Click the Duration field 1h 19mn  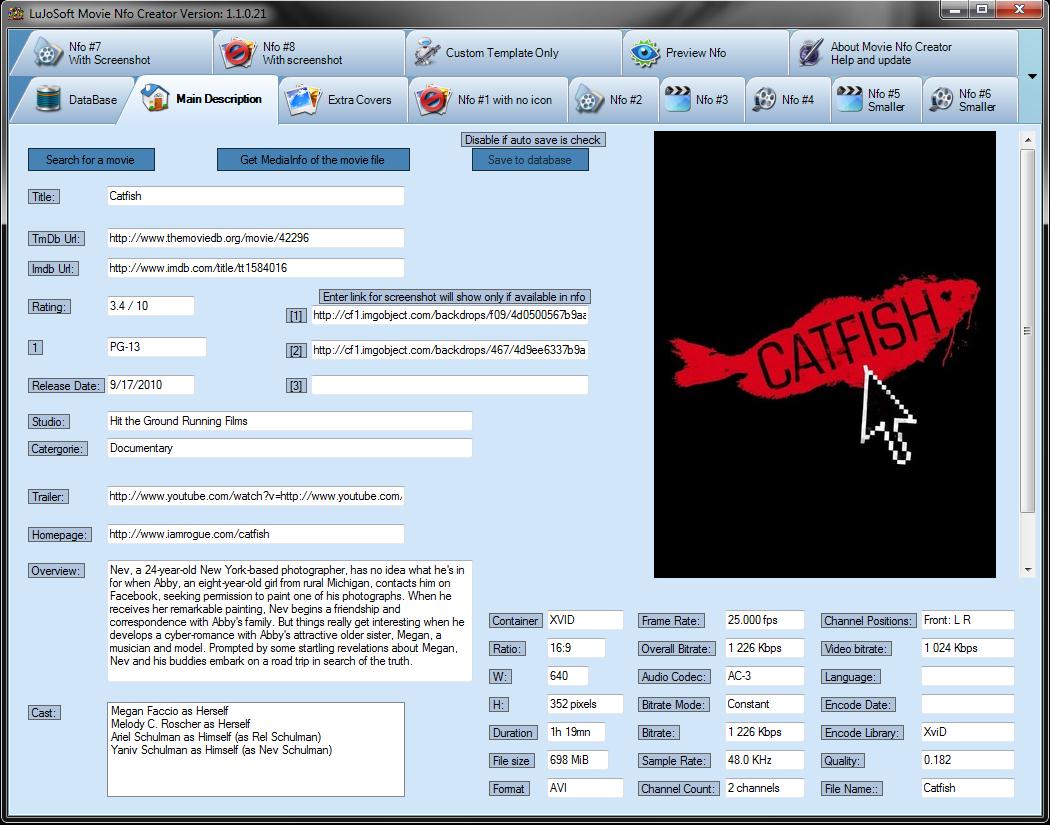[x=576, y=732]
